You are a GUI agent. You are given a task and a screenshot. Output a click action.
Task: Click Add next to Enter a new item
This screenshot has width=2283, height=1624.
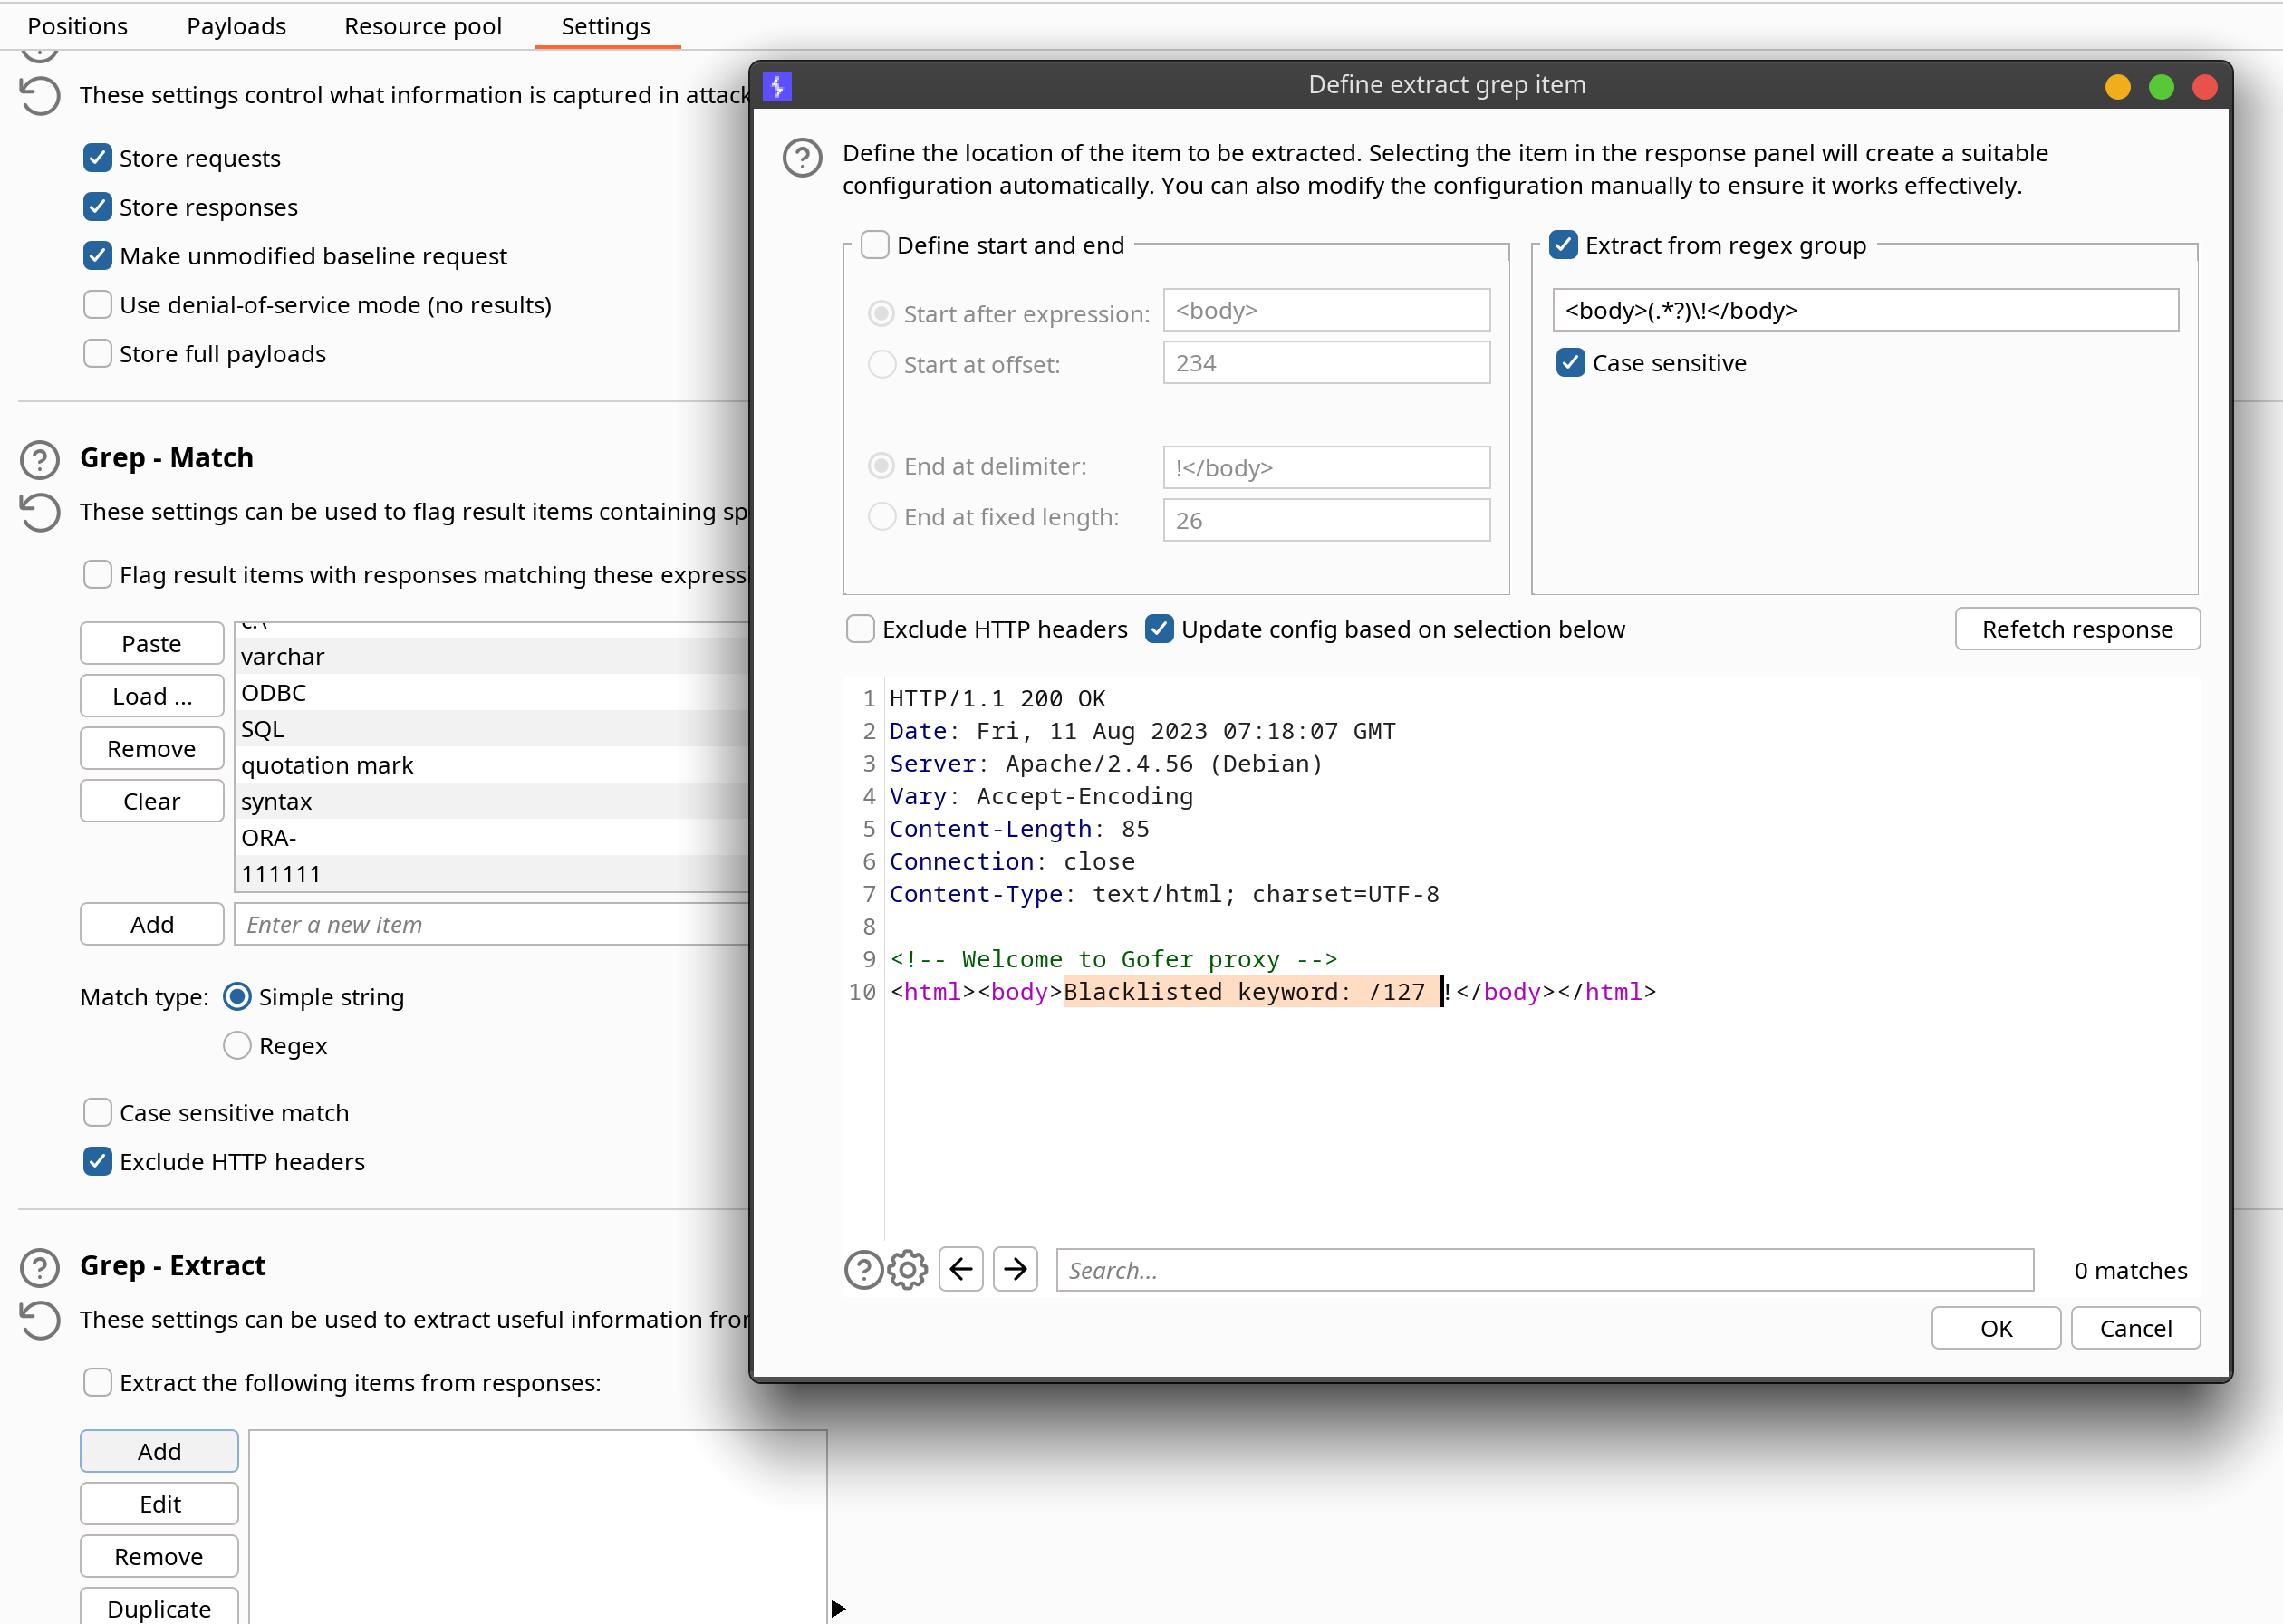coord(152,924)
